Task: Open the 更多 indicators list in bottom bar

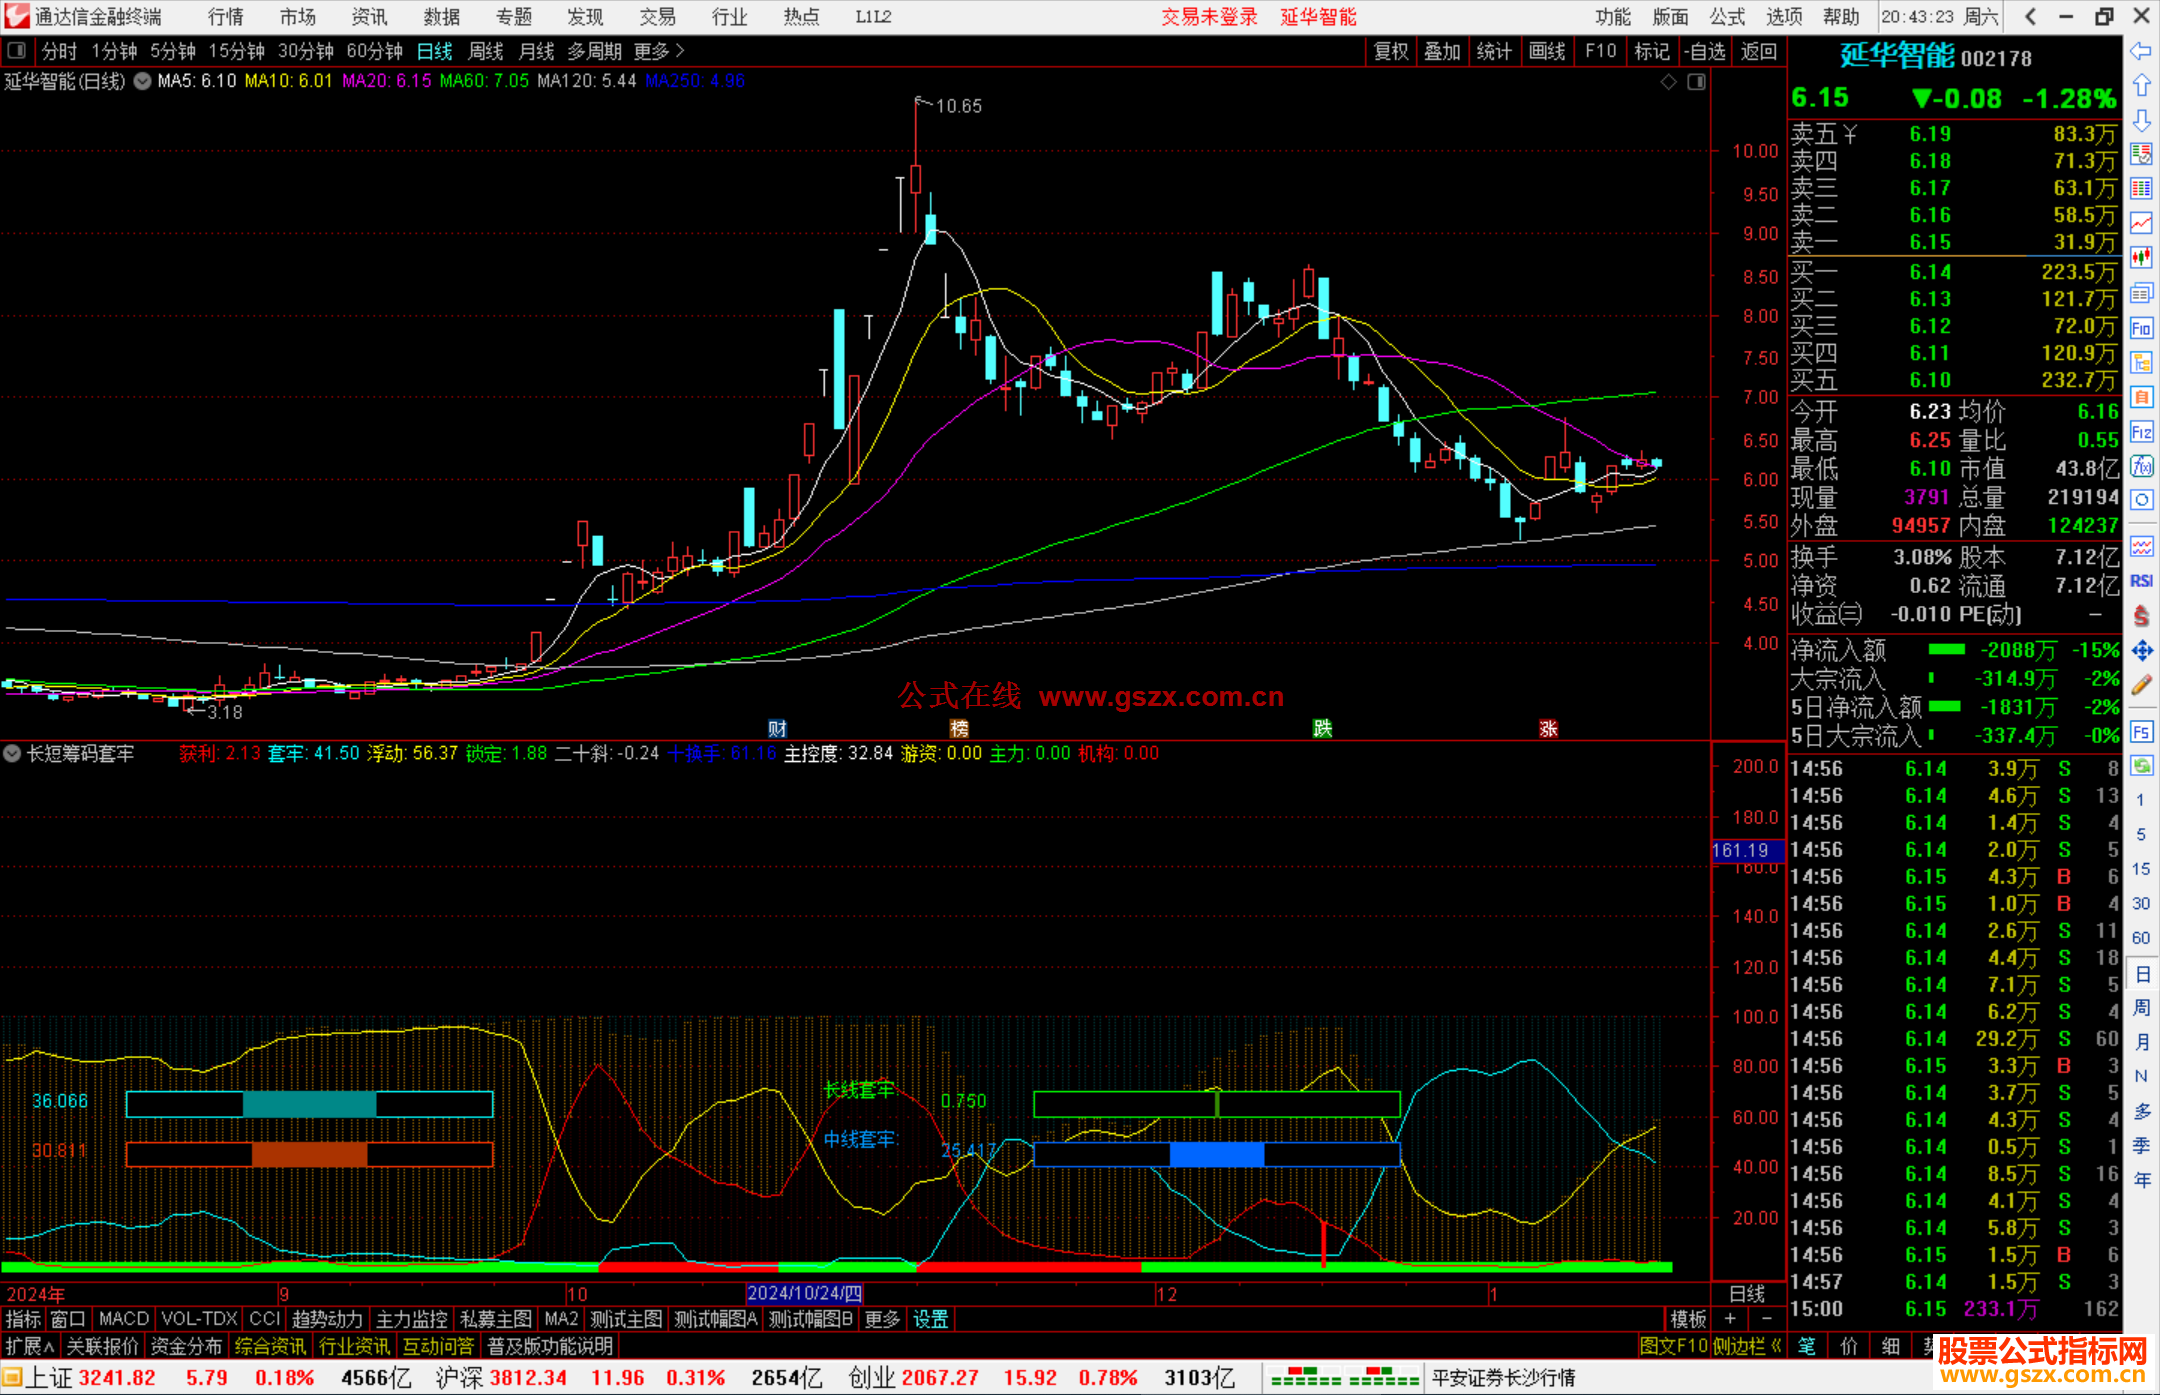Action: pyautogui.click(x=882, y=1319)
